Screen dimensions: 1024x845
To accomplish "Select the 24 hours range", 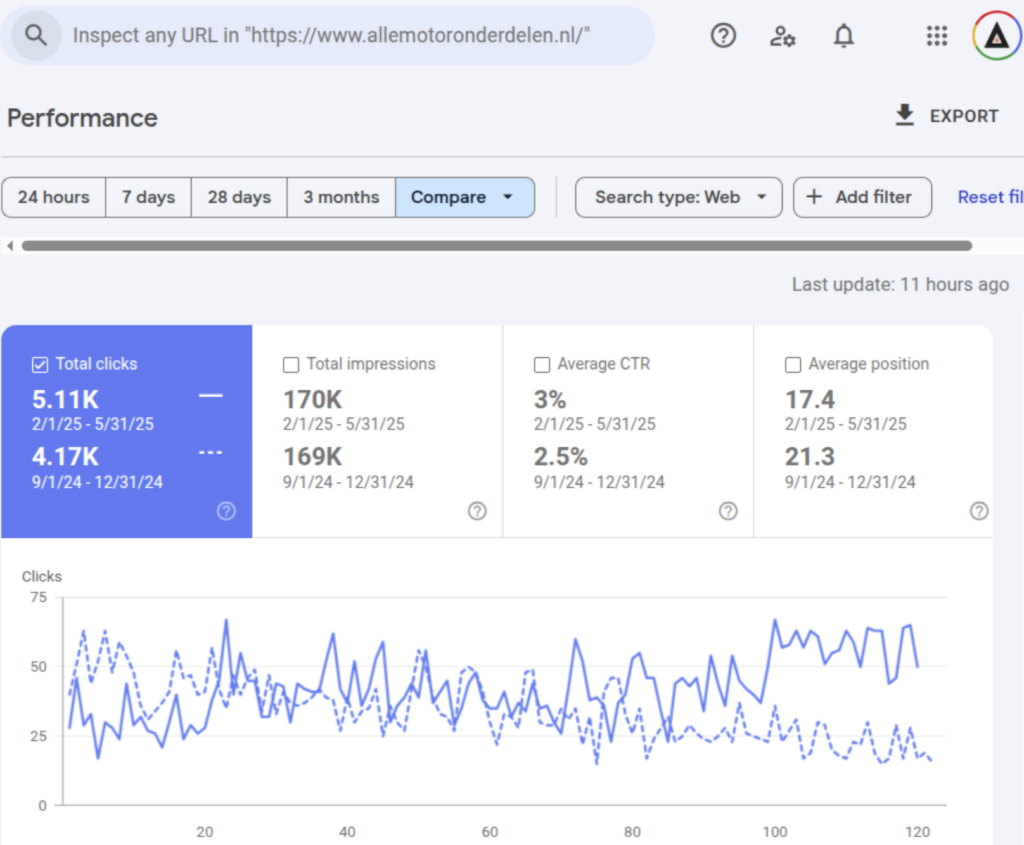I will (54, 197).
